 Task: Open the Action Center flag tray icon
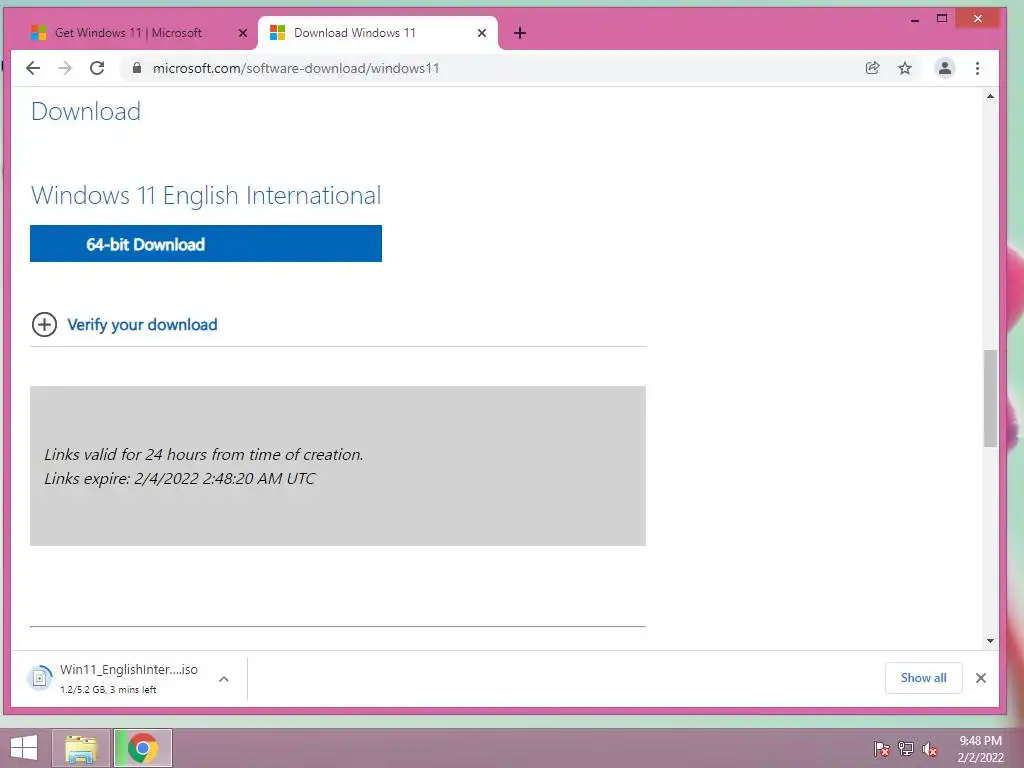click(881, 748)
